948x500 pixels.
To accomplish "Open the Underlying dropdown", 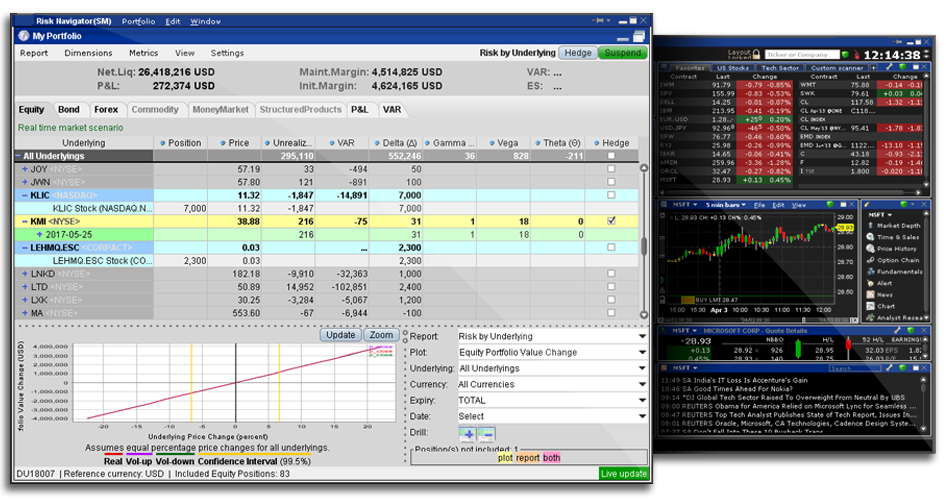I will click(x=552, y=368).
